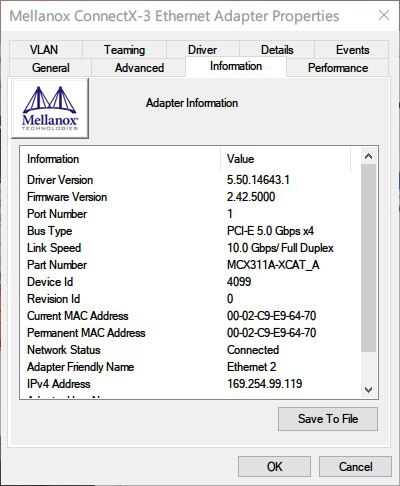Go to the Details tab
400x486 pixels.
pos(277,50)
